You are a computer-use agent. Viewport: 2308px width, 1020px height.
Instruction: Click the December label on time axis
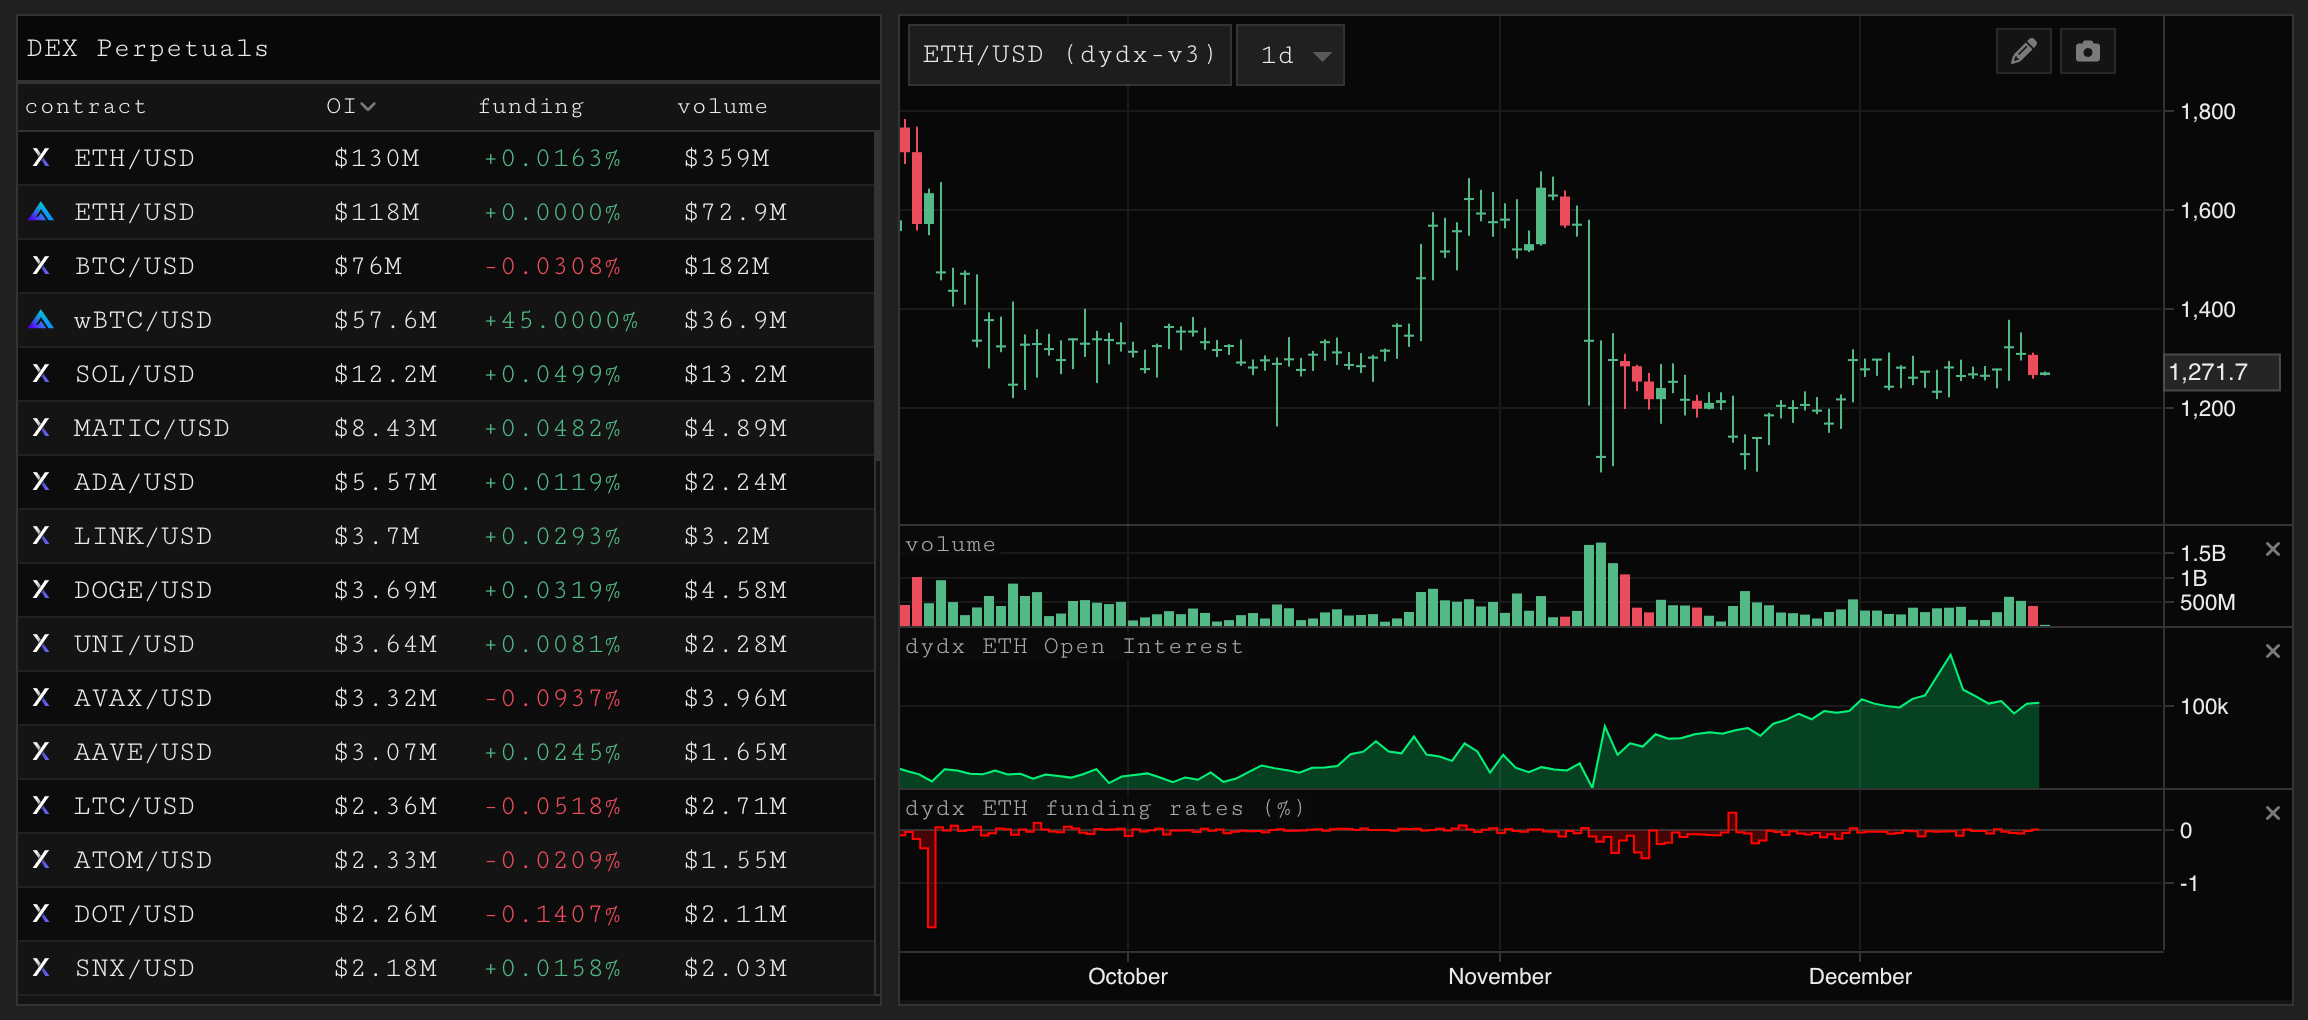click(1860, 976)
